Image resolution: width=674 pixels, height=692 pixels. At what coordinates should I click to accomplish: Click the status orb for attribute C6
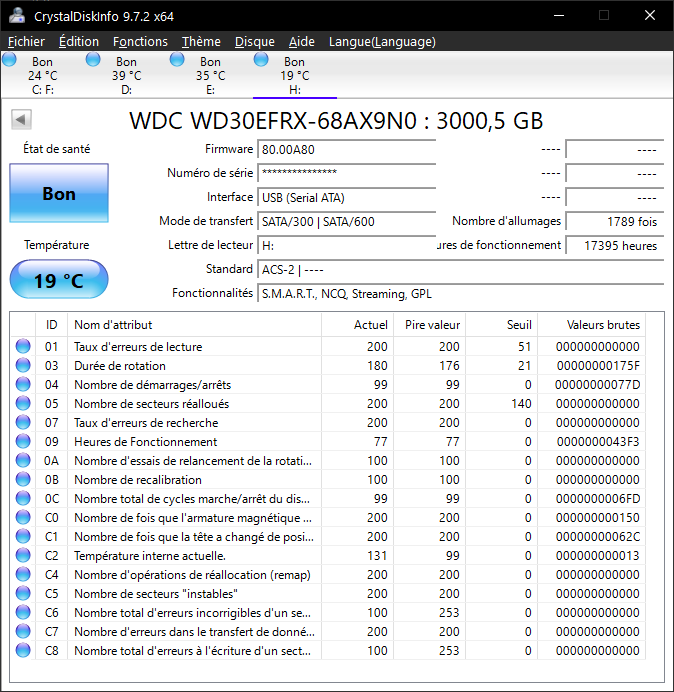tap(23, 612)
